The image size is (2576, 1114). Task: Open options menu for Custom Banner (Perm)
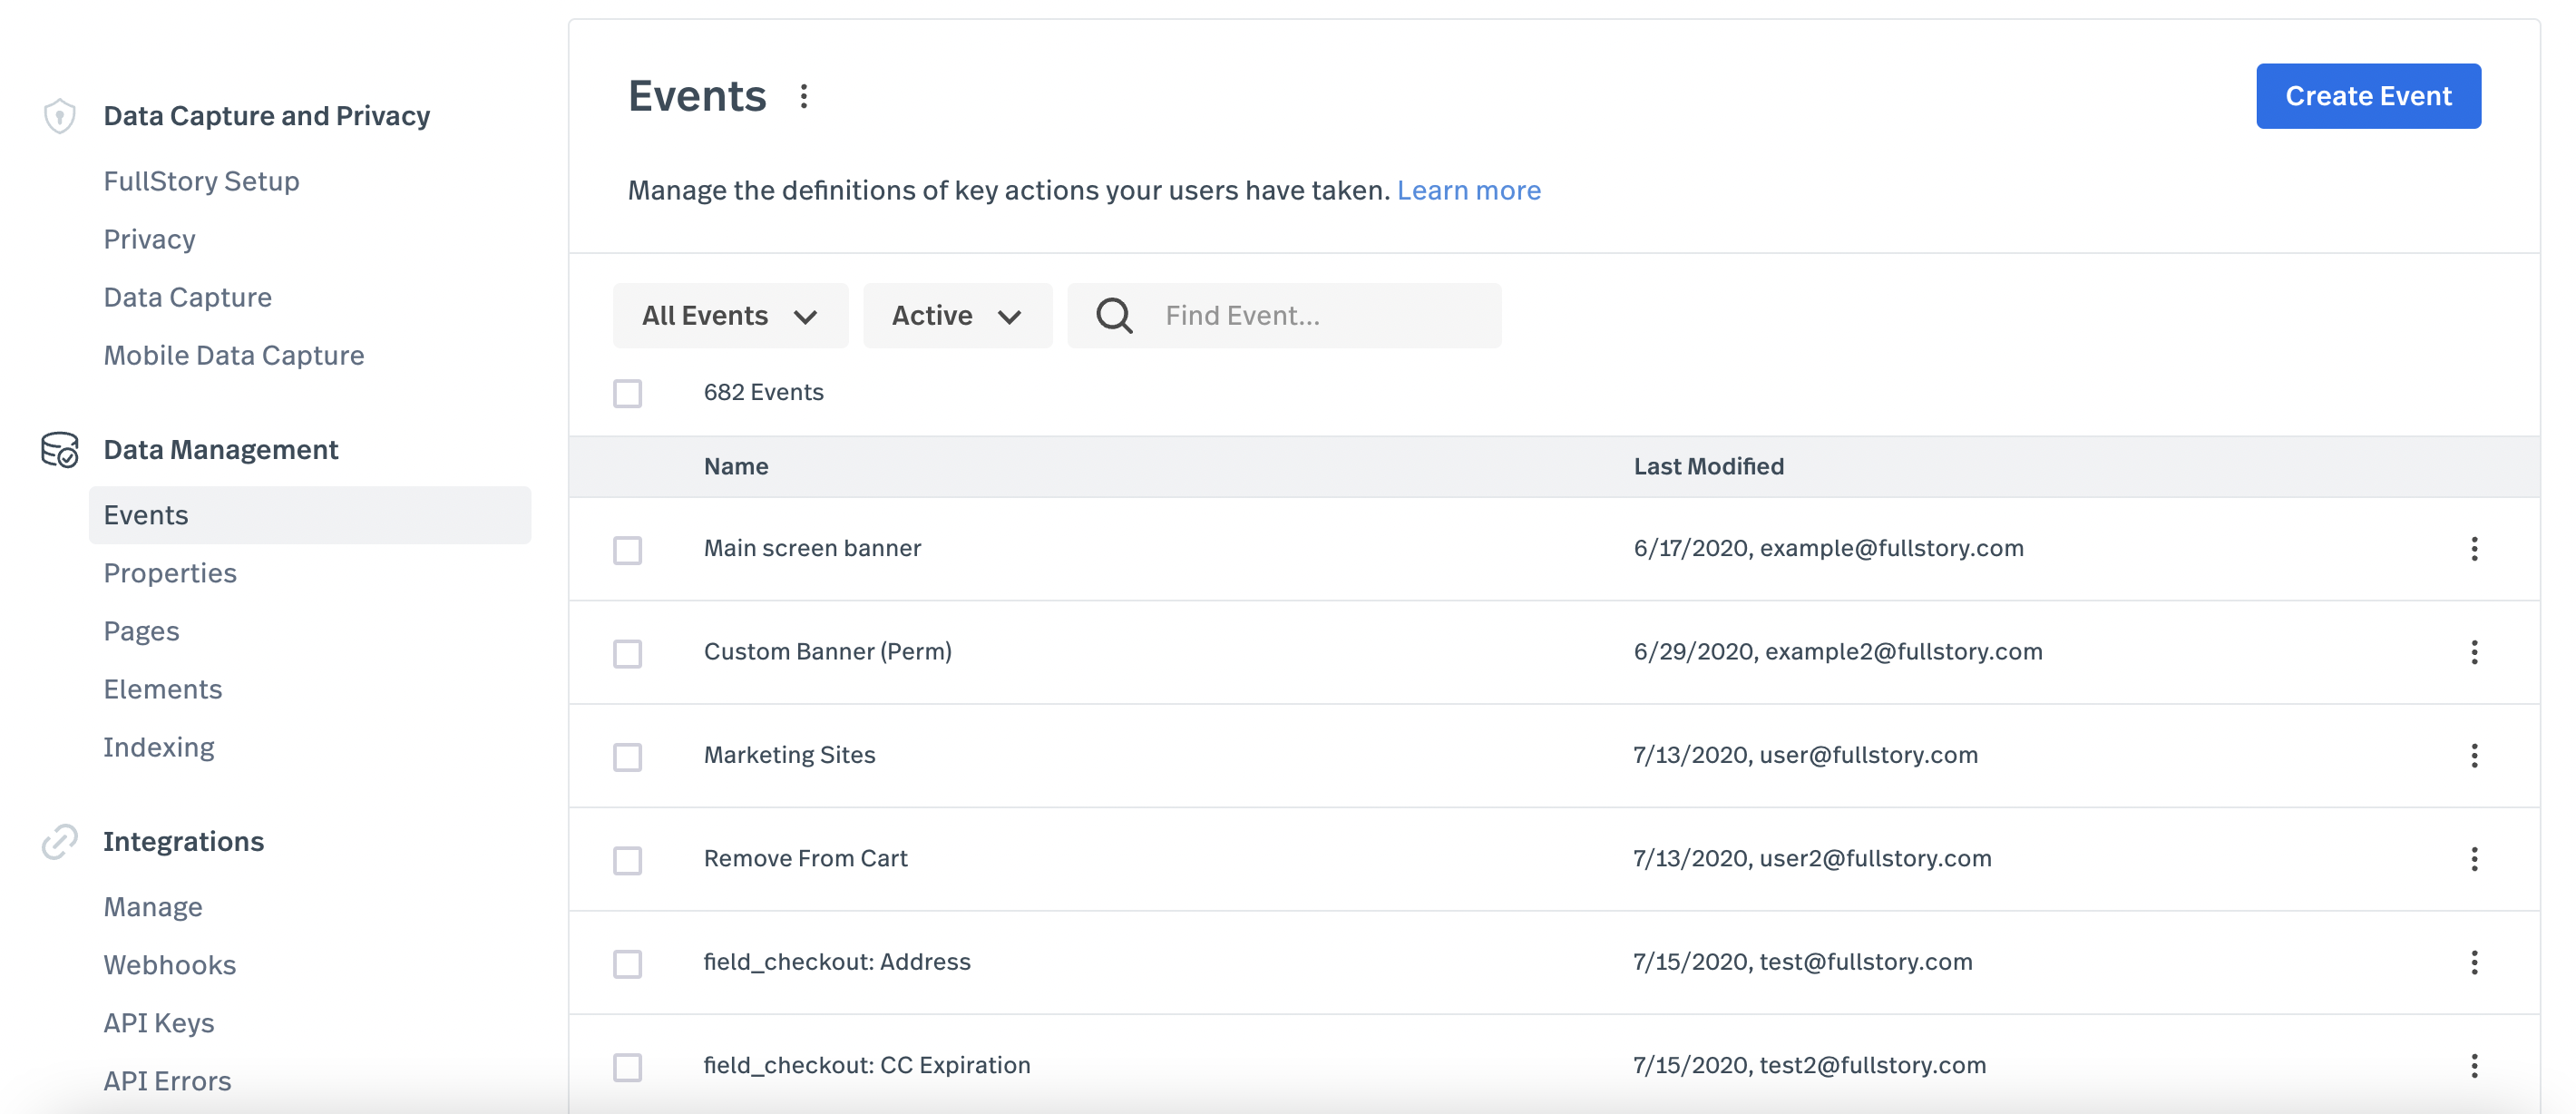pos(2474,652)
